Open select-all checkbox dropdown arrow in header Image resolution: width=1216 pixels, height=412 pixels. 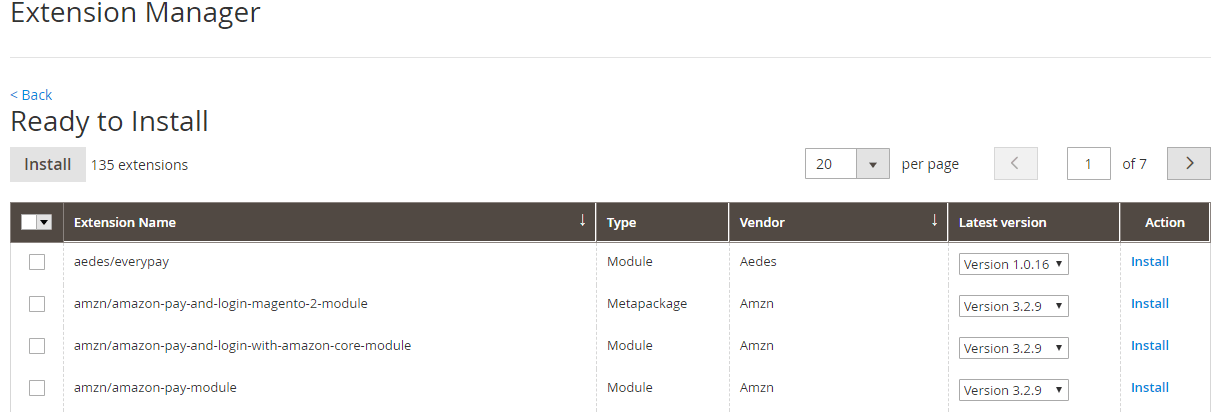point(44,223)
